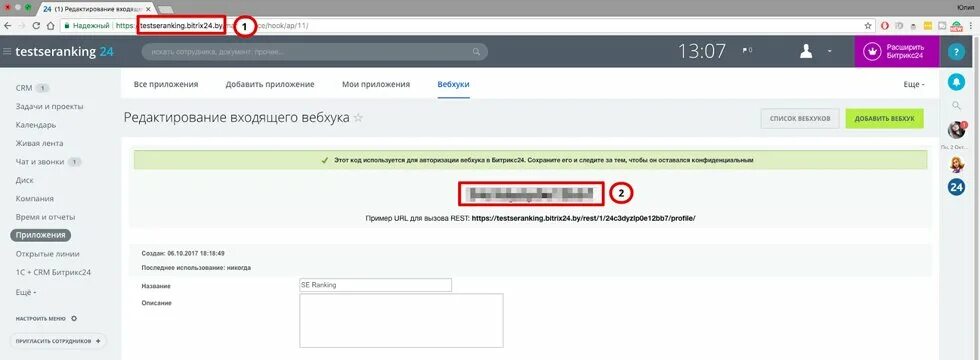
Task: Click the NEW badge extension icon
Action: pos(956,26)
